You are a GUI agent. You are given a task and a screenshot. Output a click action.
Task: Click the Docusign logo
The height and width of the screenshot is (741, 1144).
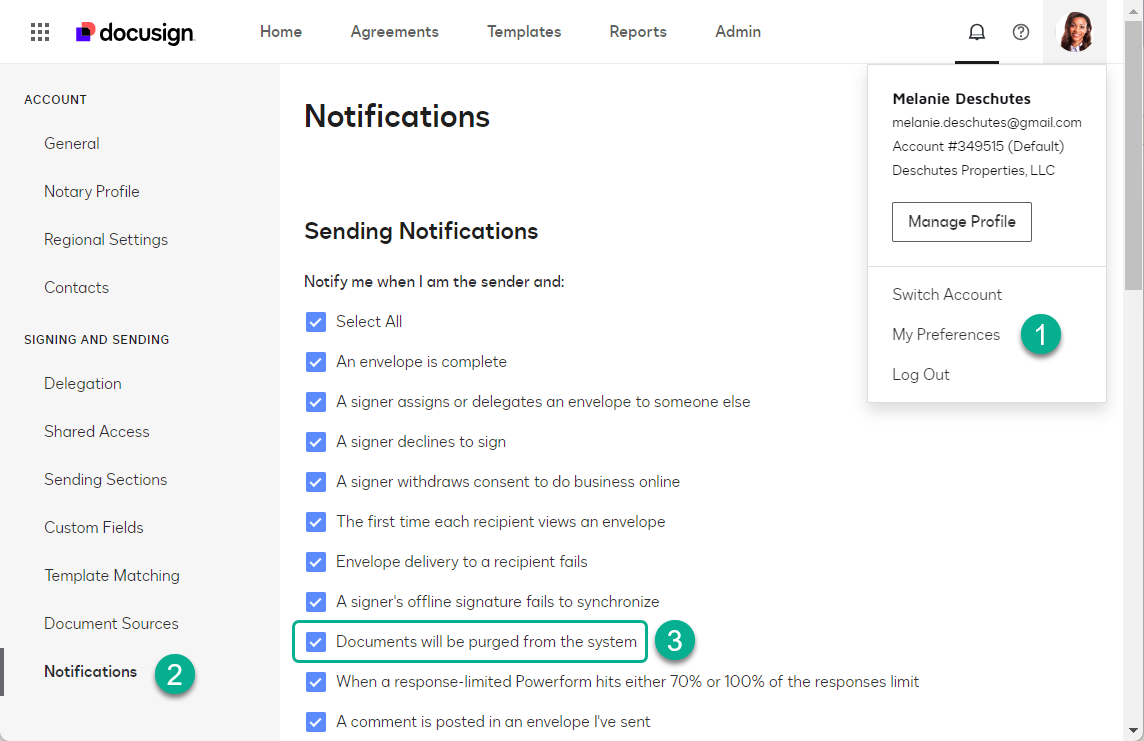coord(135,32)
